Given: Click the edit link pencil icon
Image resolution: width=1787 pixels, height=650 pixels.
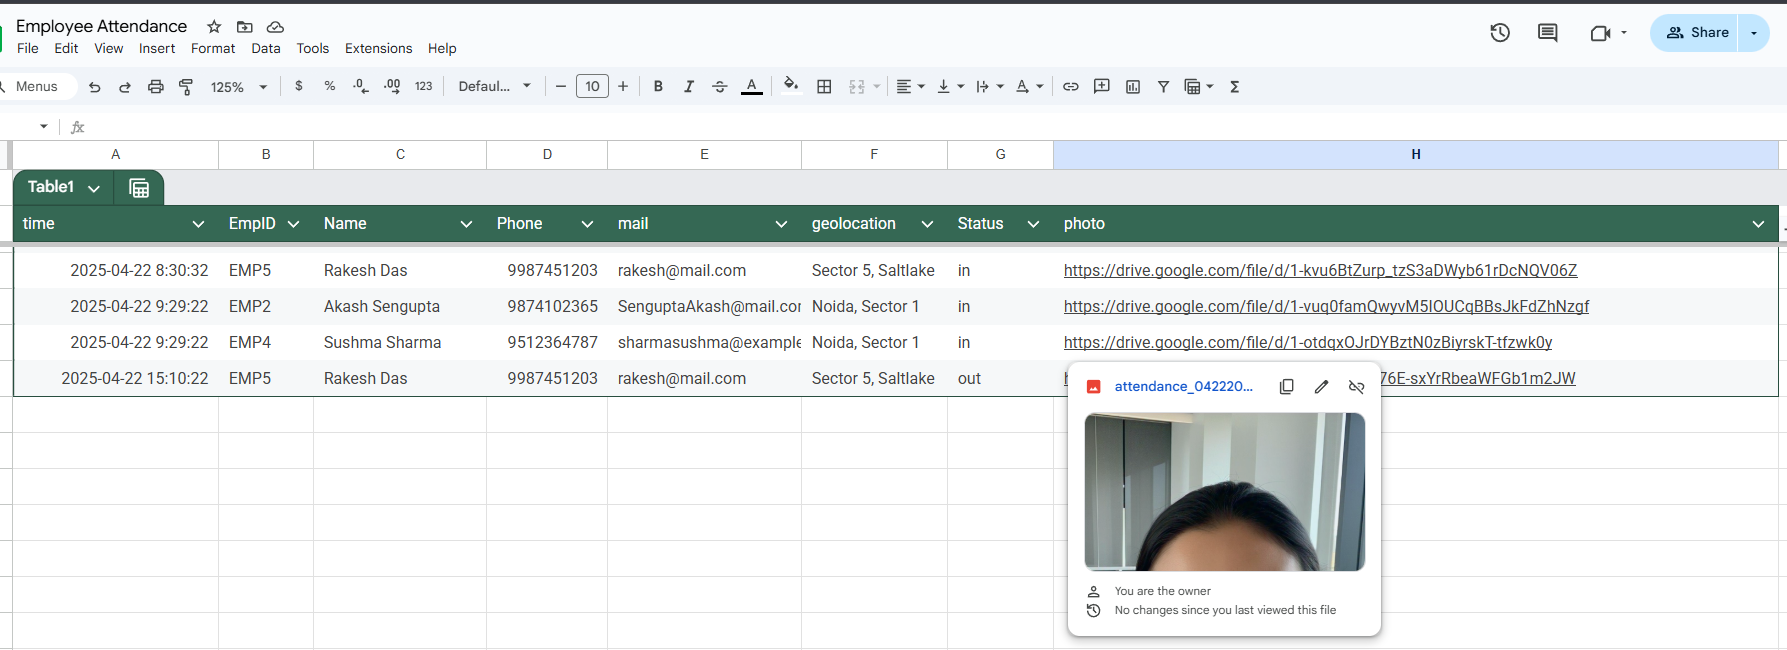Looking at the screenshot, I should [1321, 387].
